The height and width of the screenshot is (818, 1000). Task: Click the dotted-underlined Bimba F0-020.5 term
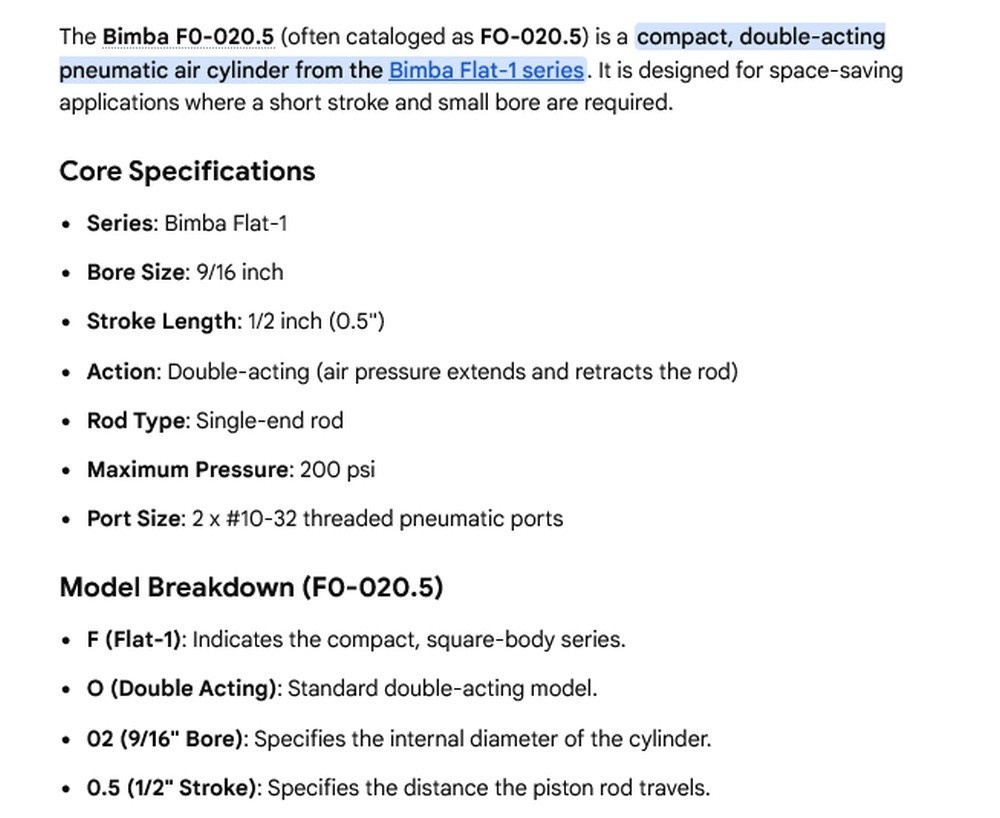(x=188, y=37)
